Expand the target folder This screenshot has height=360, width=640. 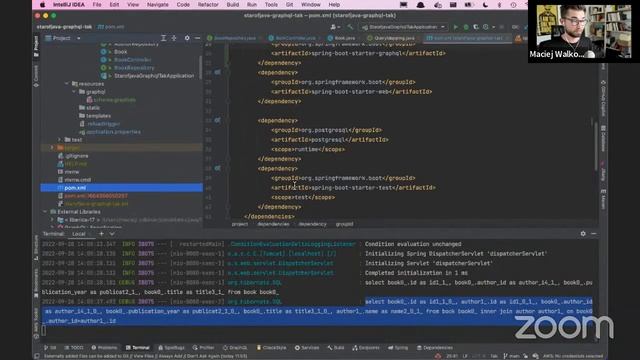pos(52,148)
